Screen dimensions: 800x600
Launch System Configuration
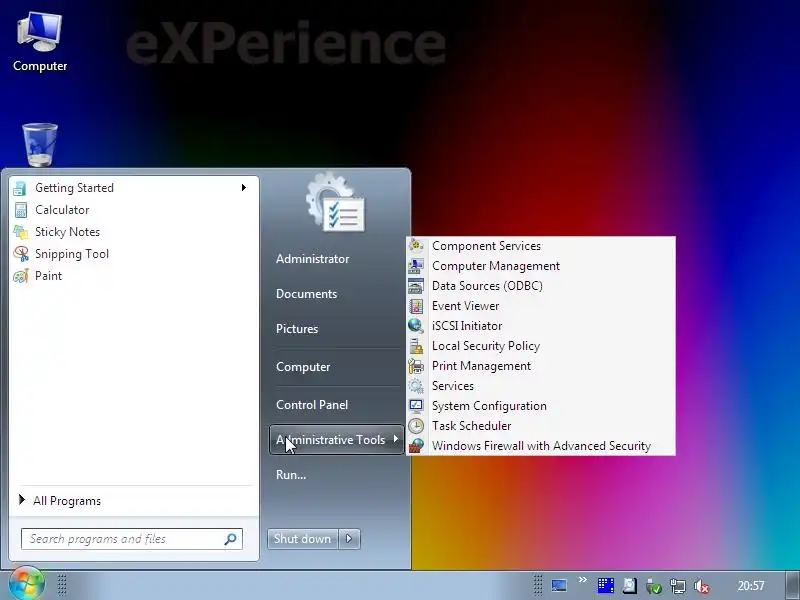541,406
